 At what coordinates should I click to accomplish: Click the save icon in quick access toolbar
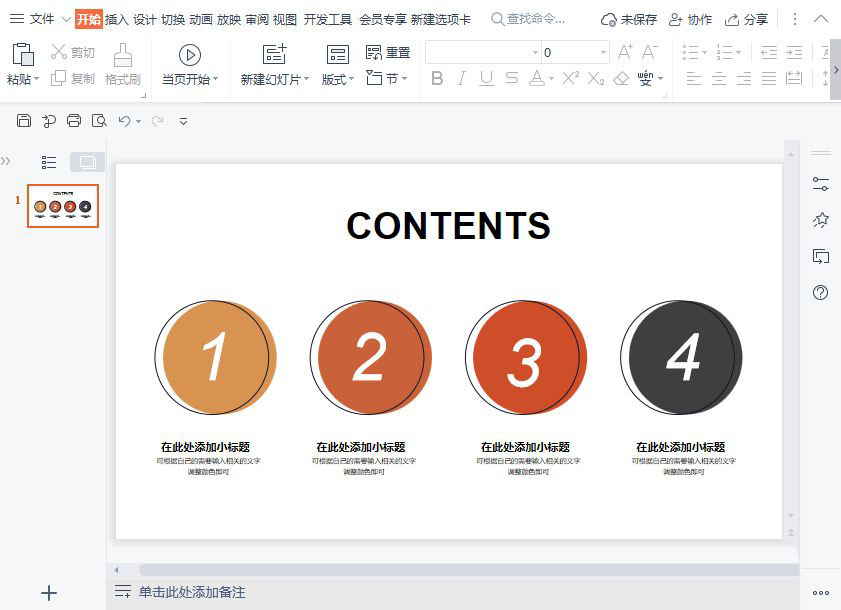(24, 121)
